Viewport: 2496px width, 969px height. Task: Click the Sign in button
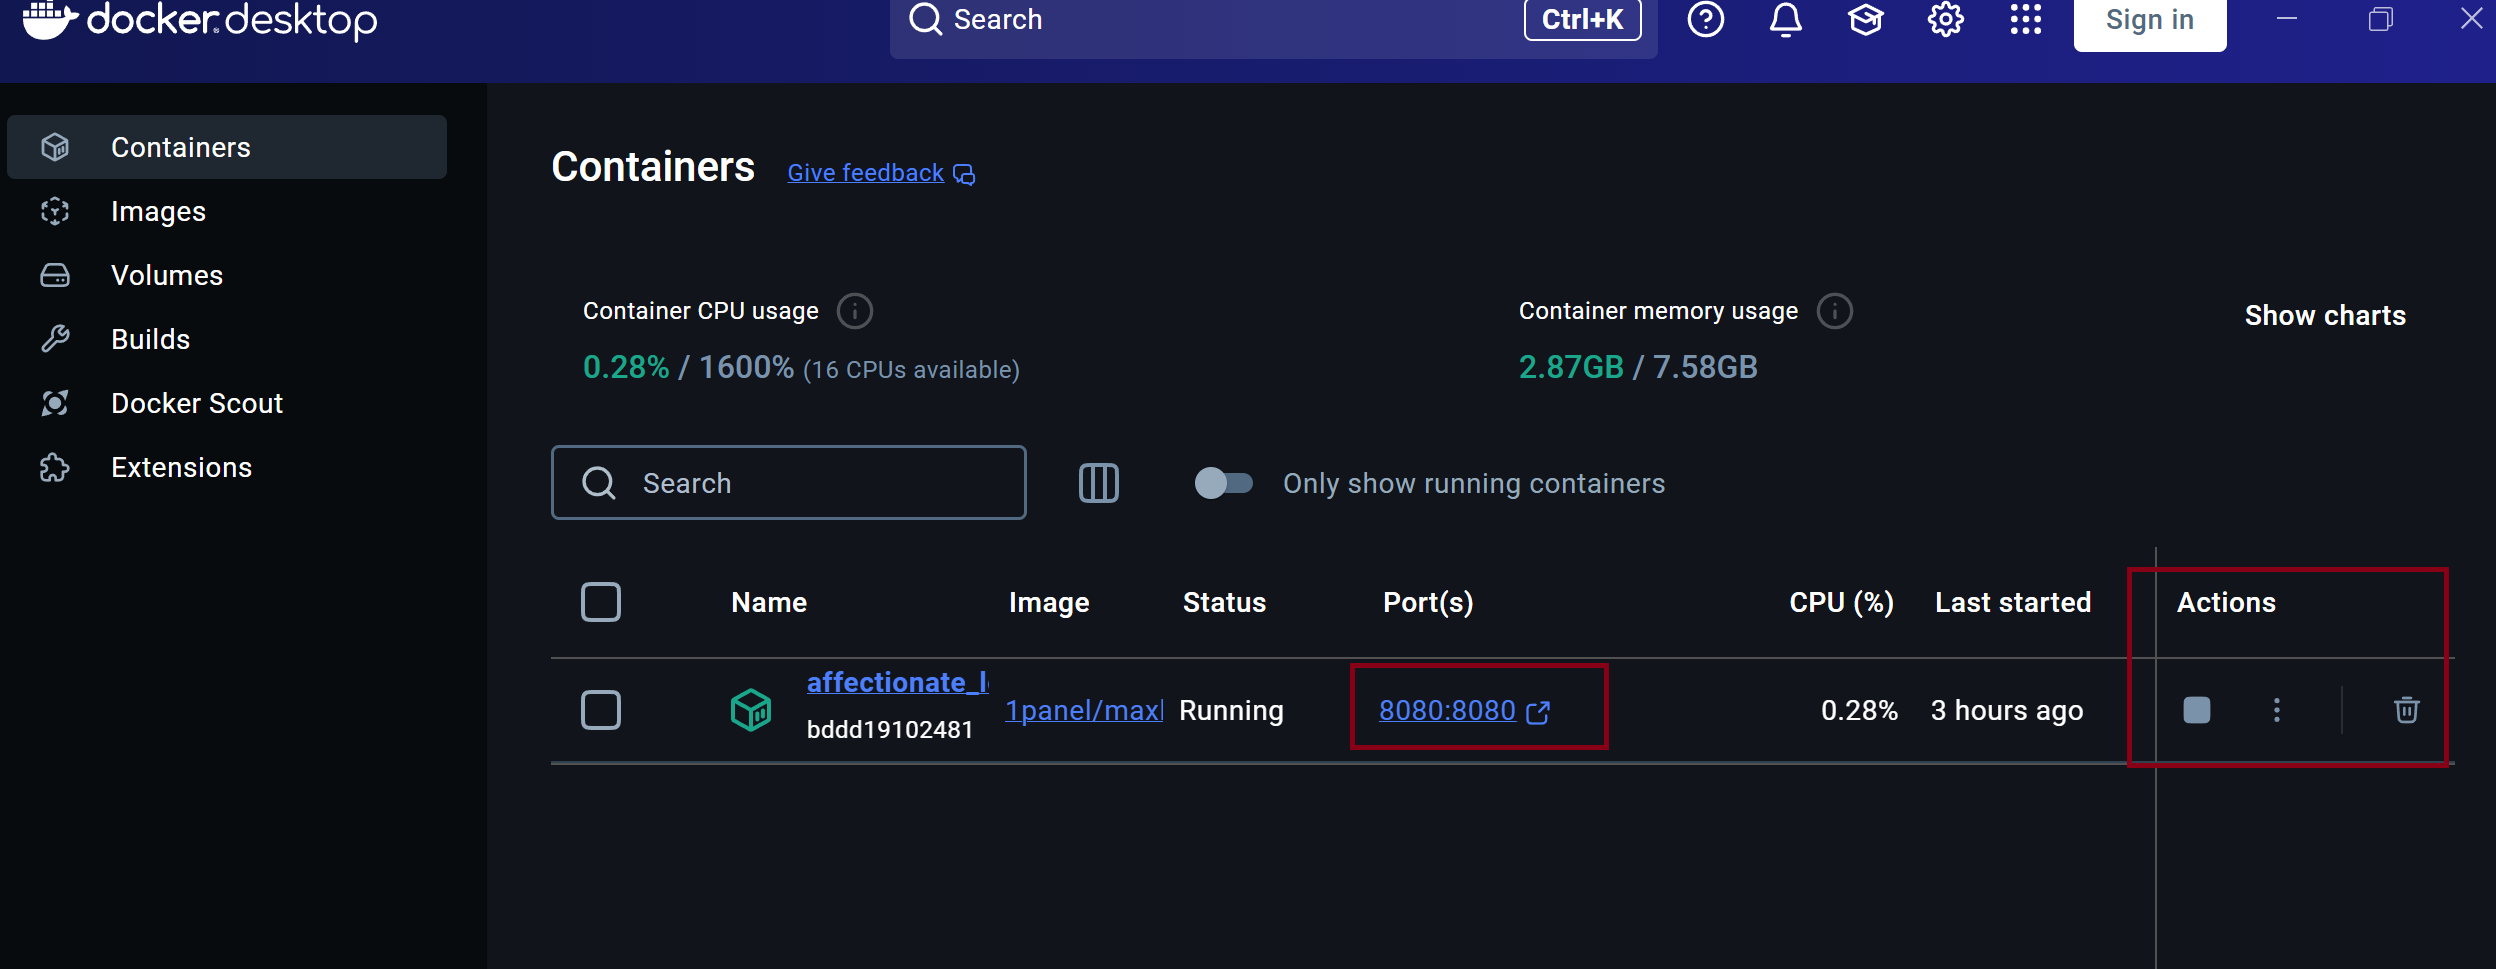pos(2150,21)
